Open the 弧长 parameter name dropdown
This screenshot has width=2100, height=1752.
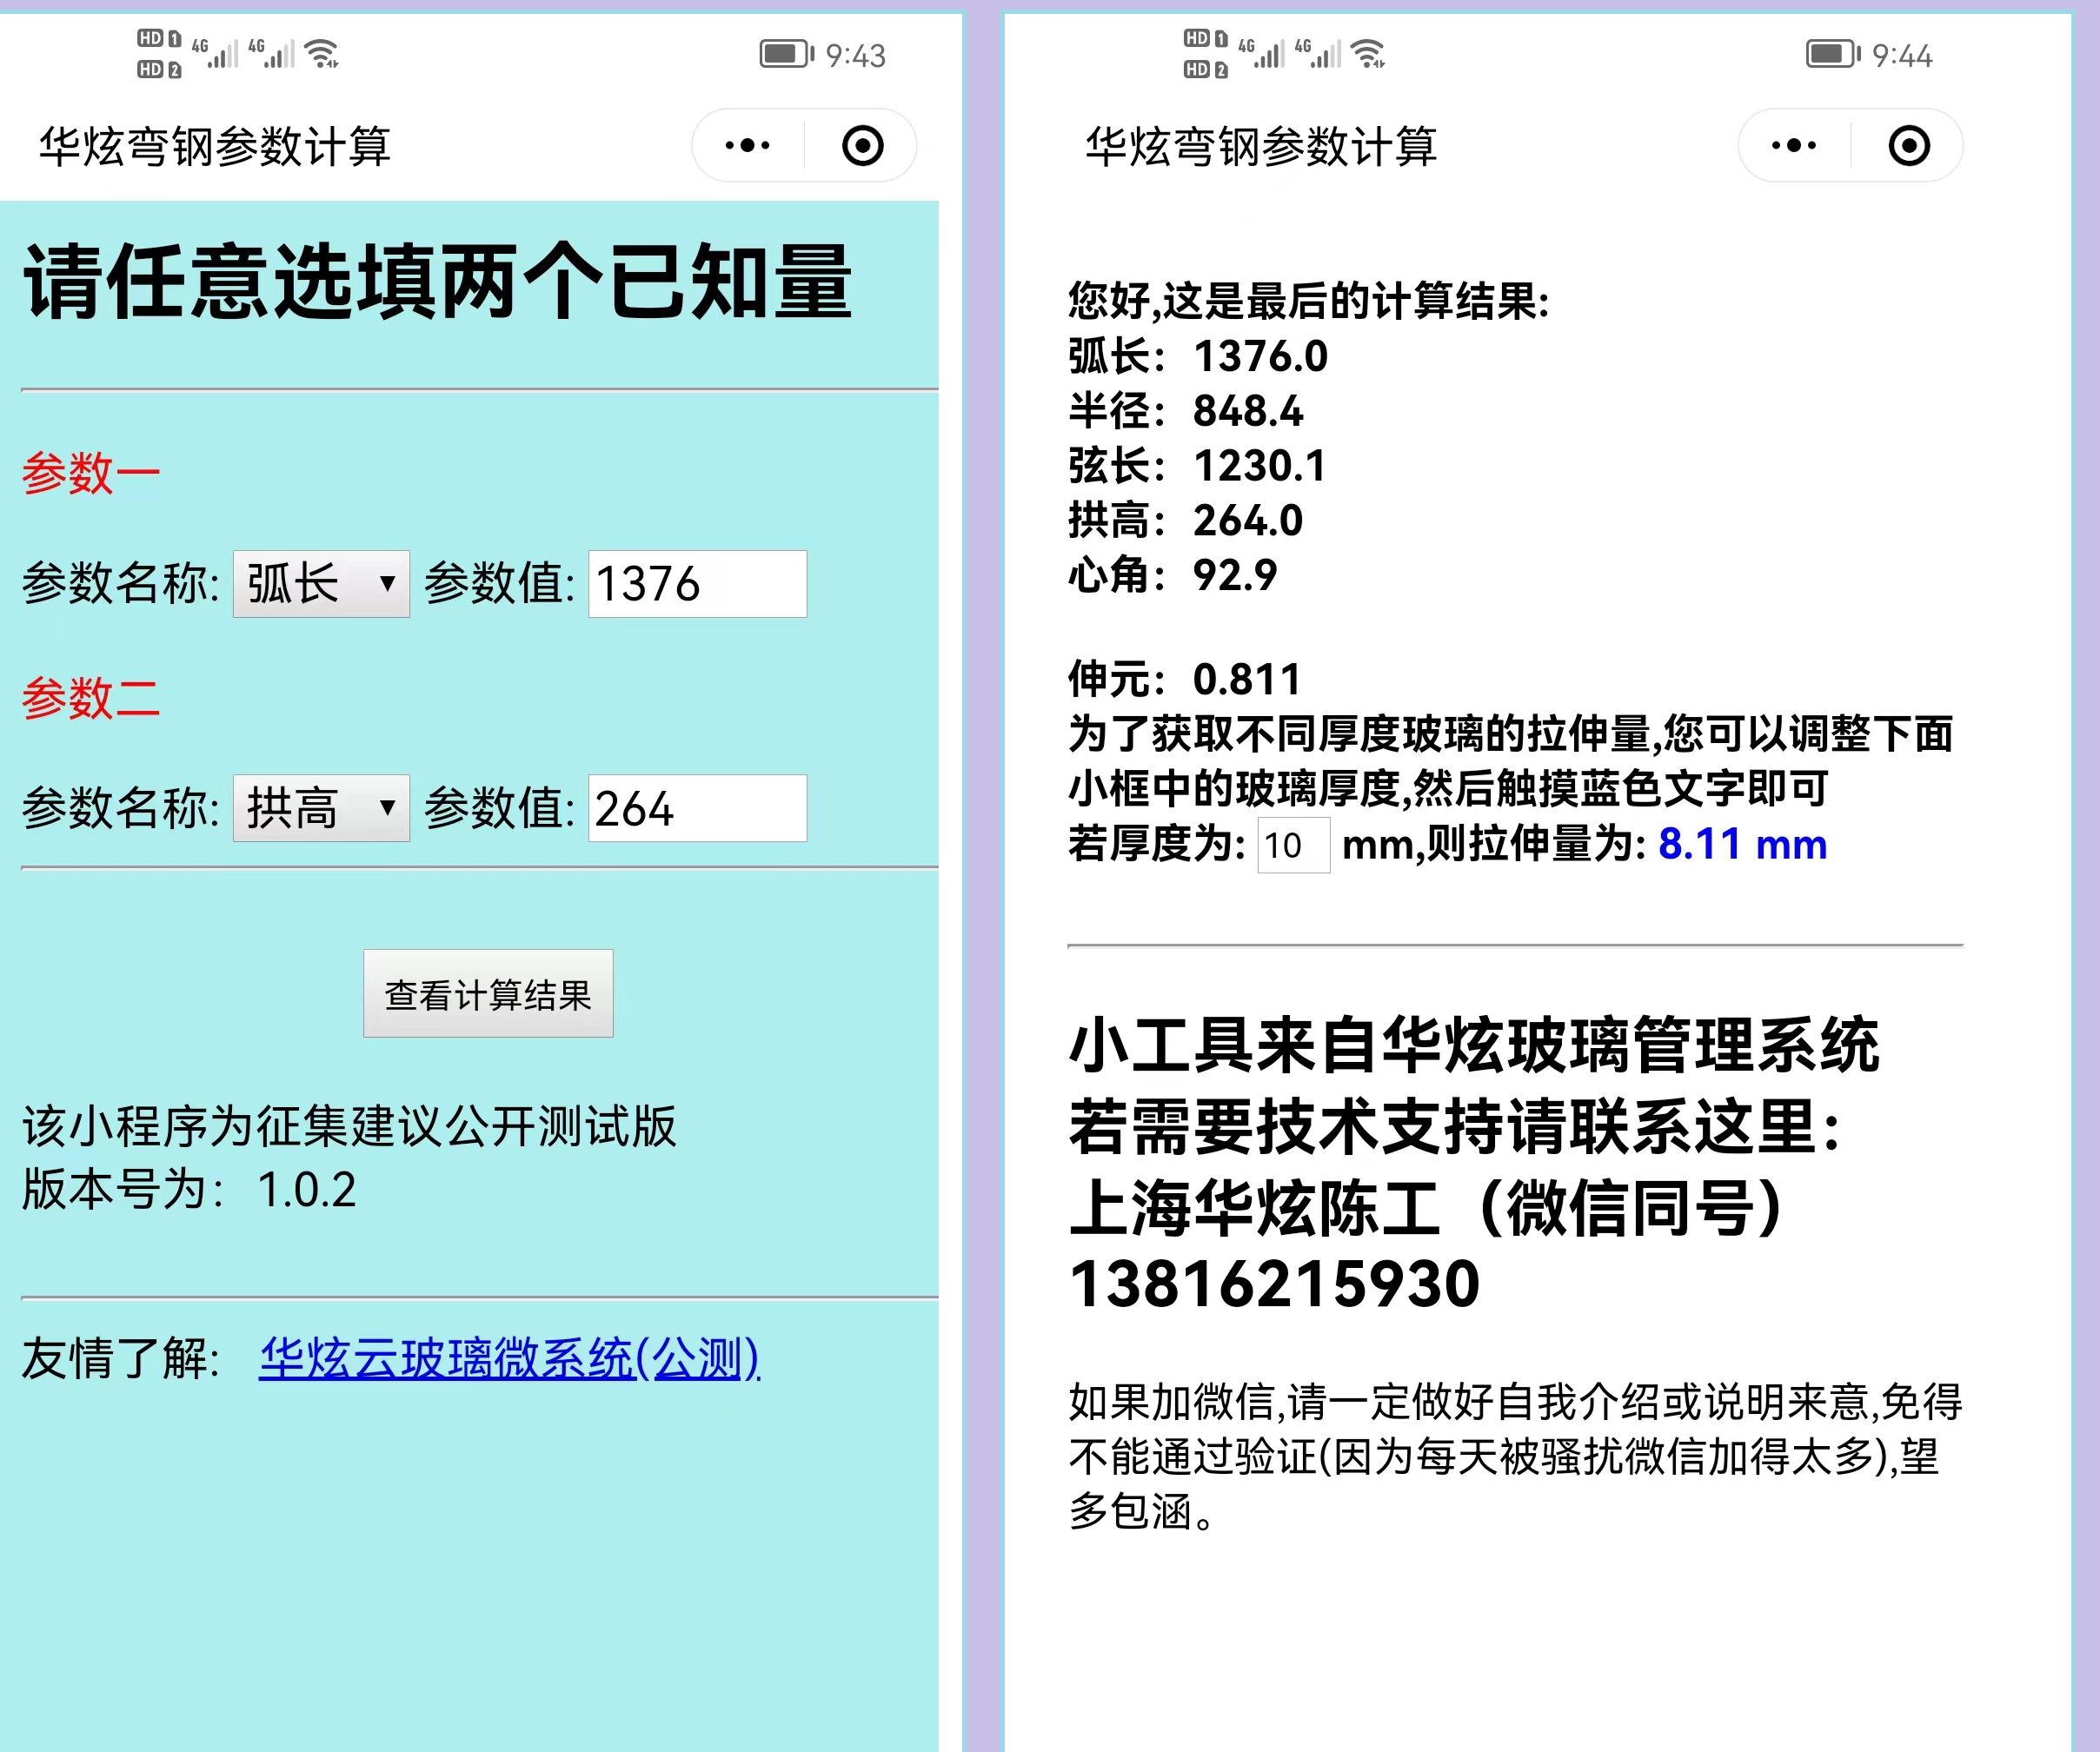coord(321,584)
